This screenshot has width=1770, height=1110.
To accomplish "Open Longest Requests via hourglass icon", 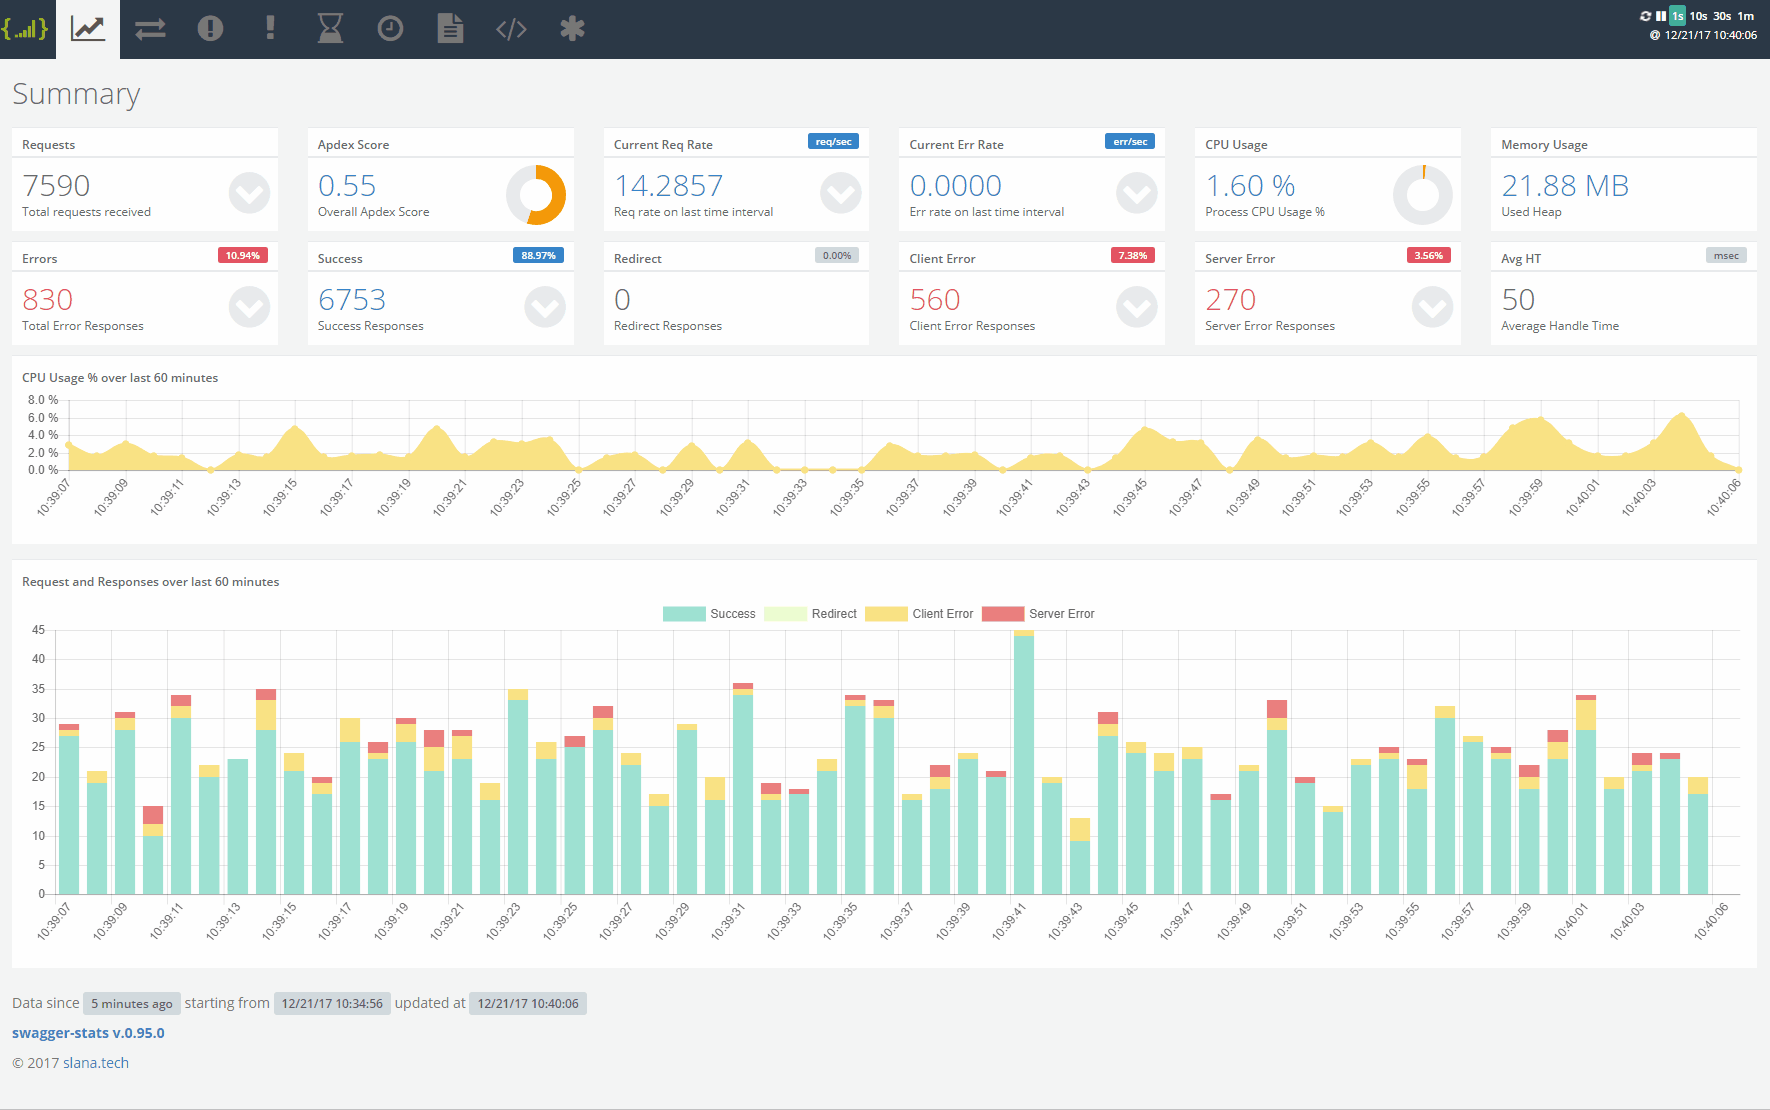I will 330,29.
